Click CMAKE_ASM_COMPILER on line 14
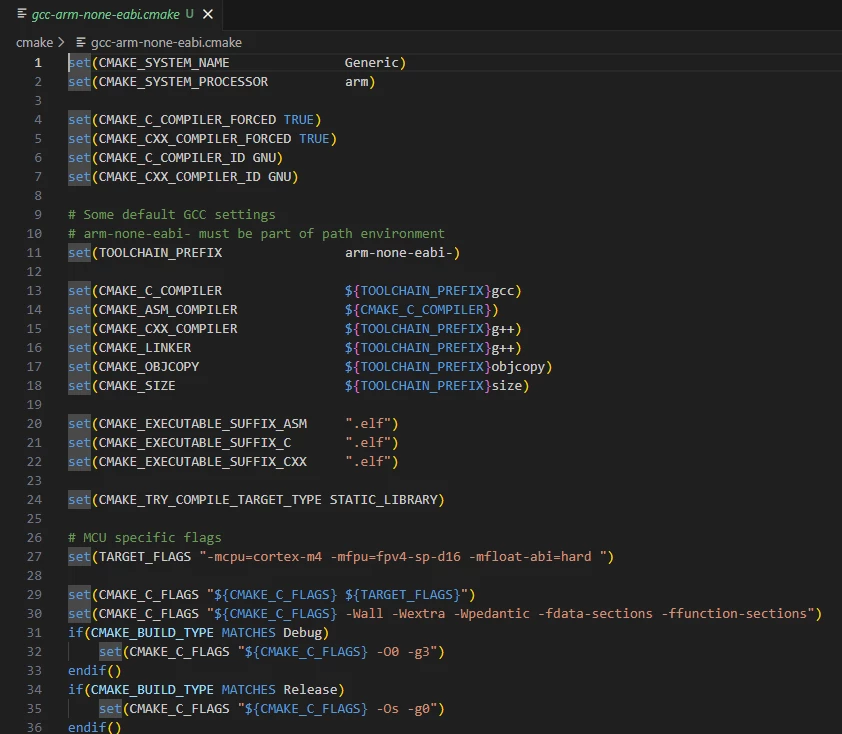842x734 pixels. point(168,310)
